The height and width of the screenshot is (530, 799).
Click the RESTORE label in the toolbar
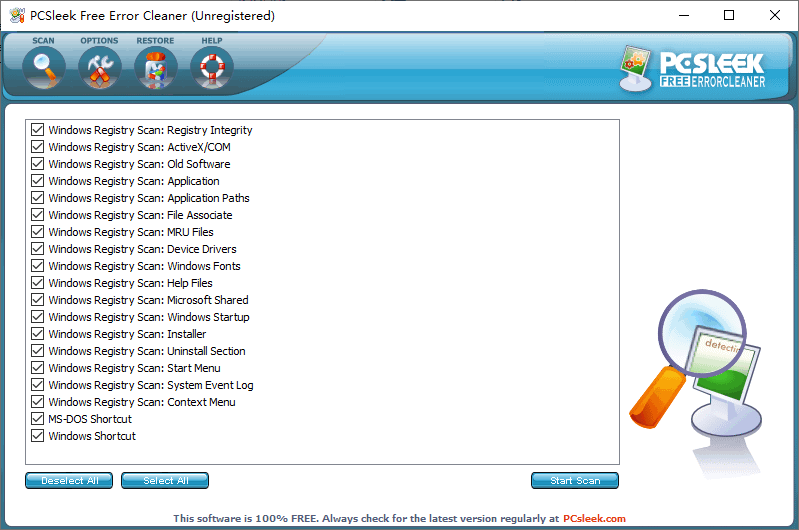[155, 40]
